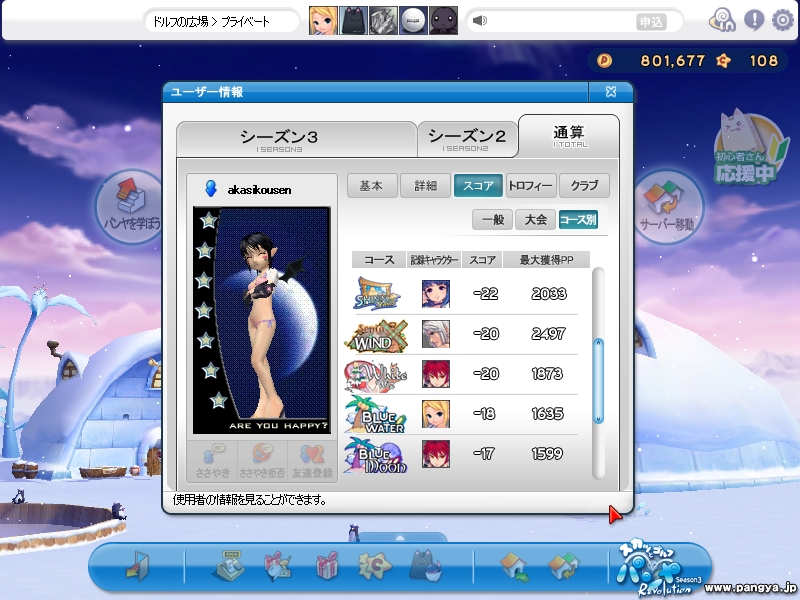Open the cash register shop icon
Image resolution: width=800 pixels, height=600 pixels.
[228, 565]
